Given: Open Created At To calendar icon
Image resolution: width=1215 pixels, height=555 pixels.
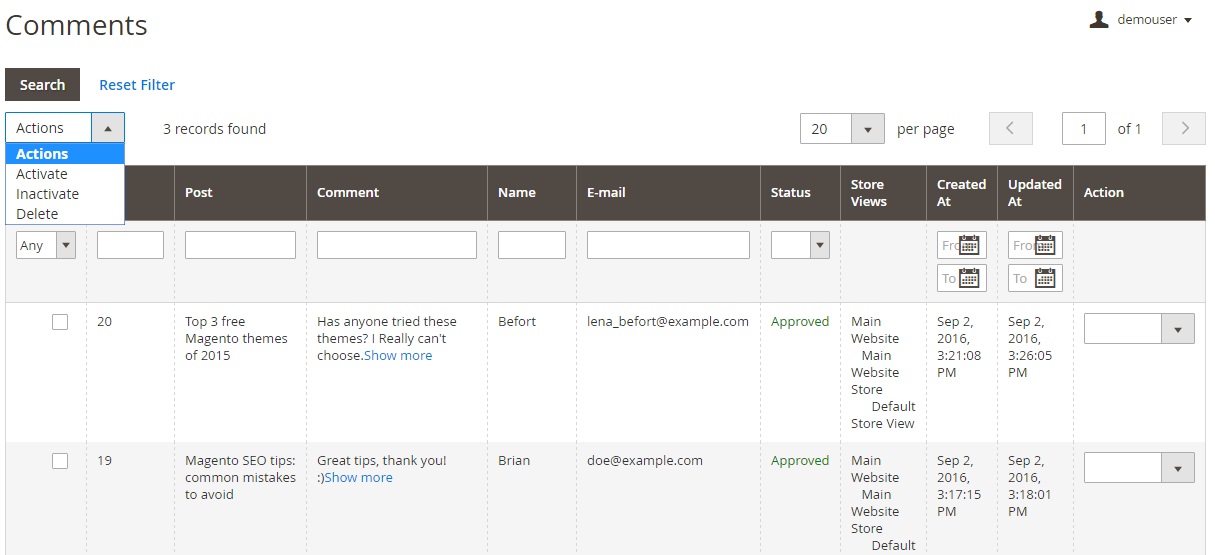Looking at the screenshot, I should 970,278.
